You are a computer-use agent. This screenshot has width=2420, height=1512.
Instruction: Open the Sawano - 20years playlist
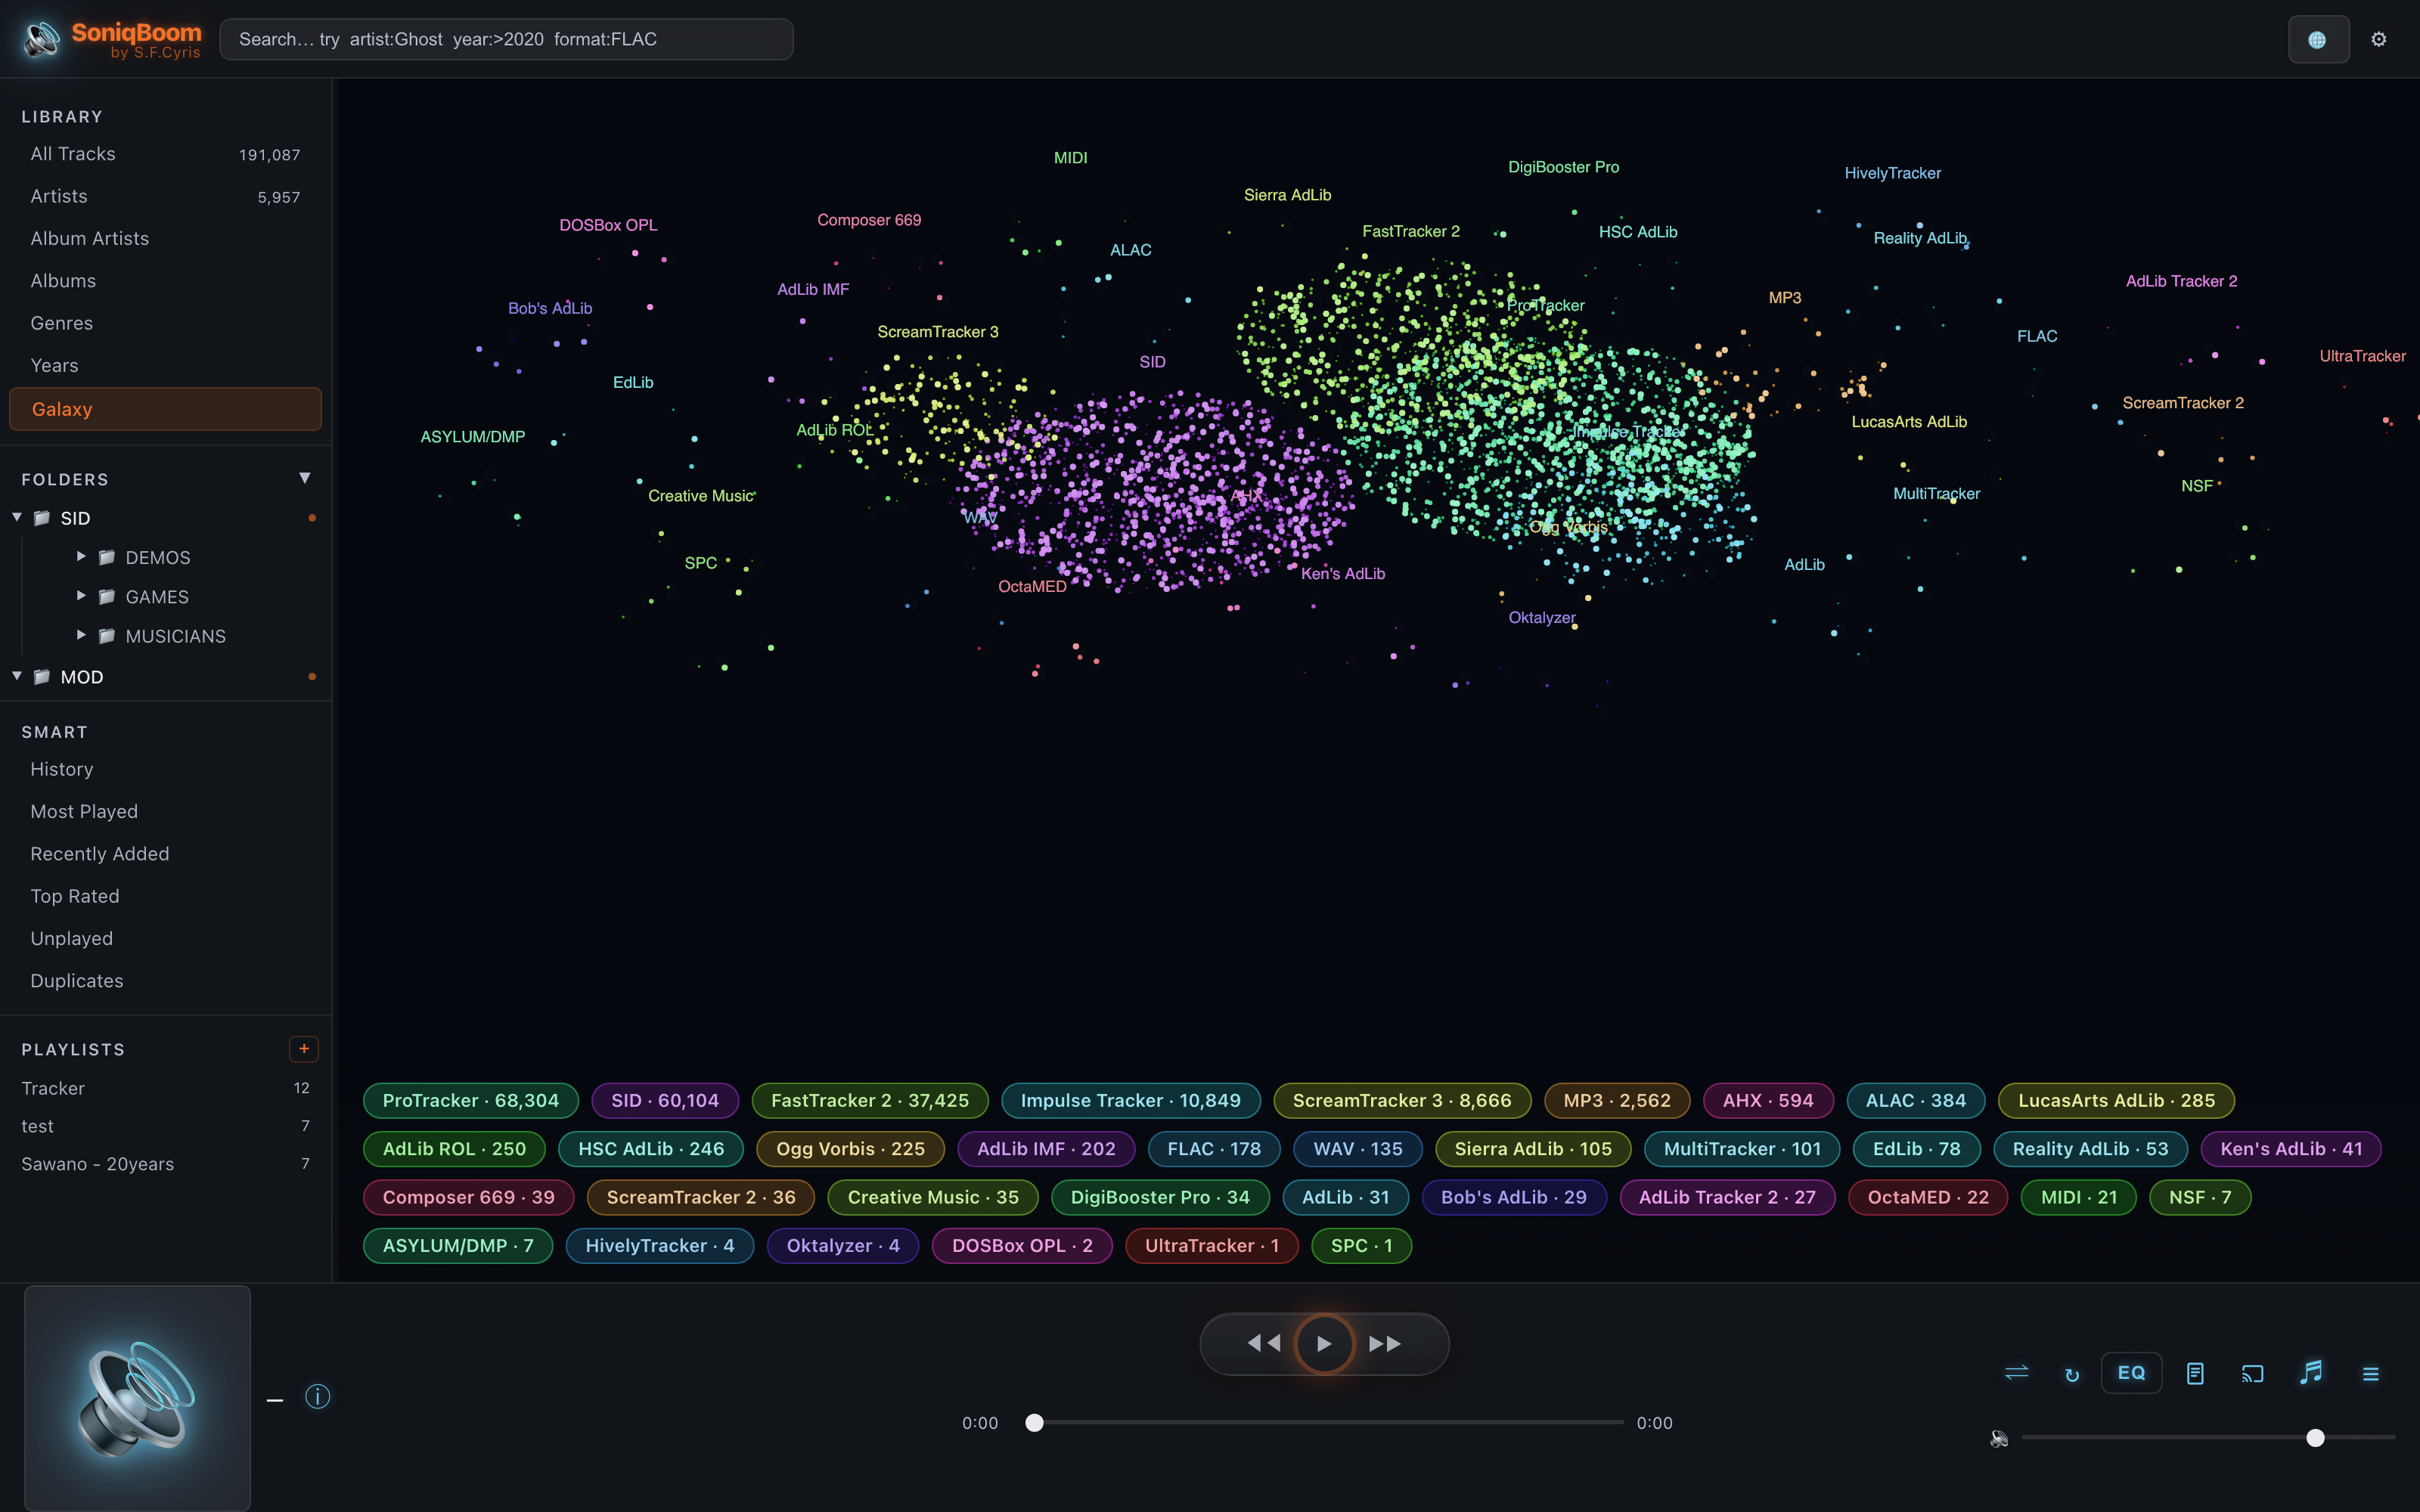coord(165,1164)
